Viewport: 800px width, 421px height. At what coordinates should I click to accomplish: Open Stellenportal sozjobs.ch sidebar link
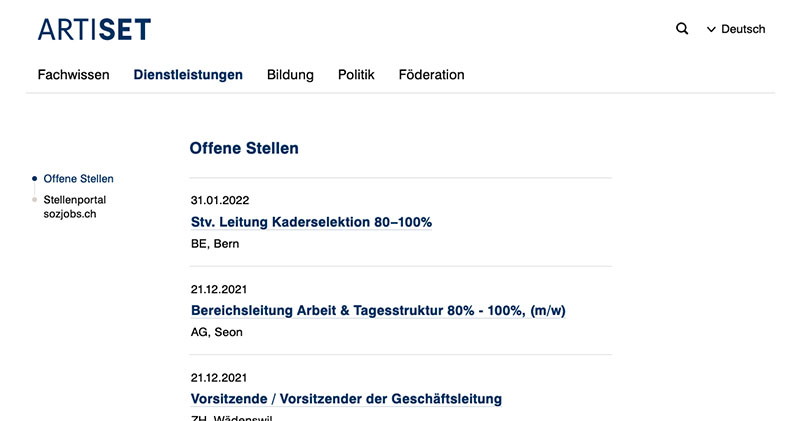[x=74, y=207]
